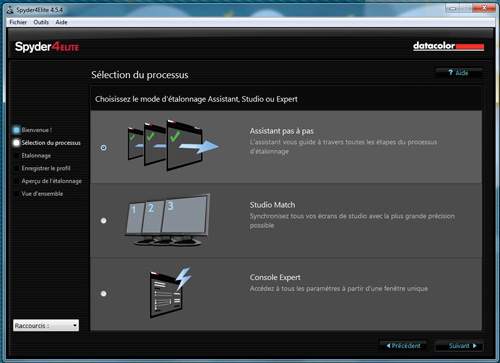Select the Etalonnage step in sidebar
Viewport: 500px width, 363px height.
pos(32,156)
